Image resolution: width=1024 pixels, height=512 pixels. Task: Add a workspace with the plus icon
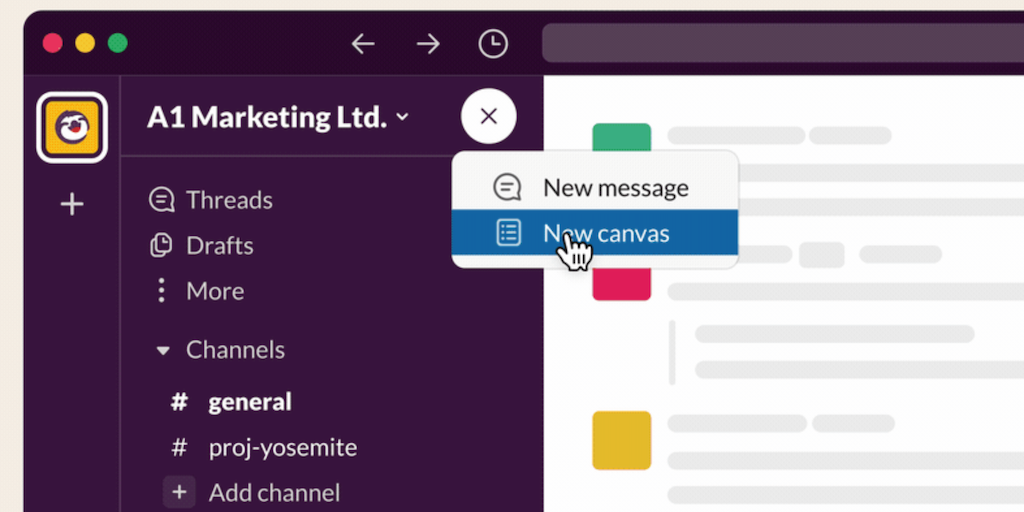tap(72, 204)
